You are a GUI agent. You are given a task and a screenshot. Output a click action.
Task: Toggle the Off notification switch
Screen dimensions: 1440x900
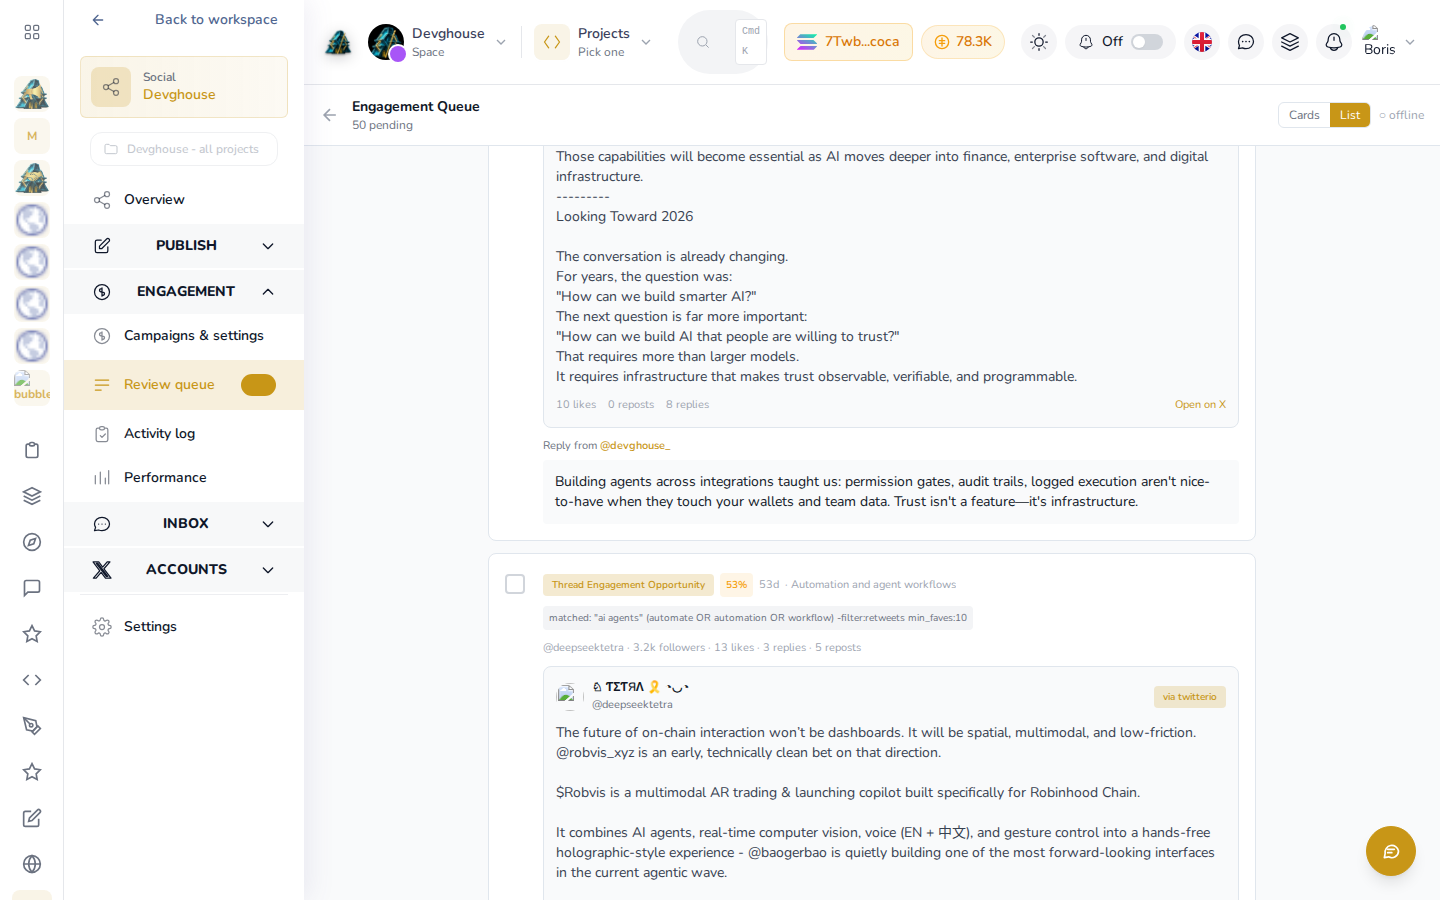click(x=1147, y=42)
